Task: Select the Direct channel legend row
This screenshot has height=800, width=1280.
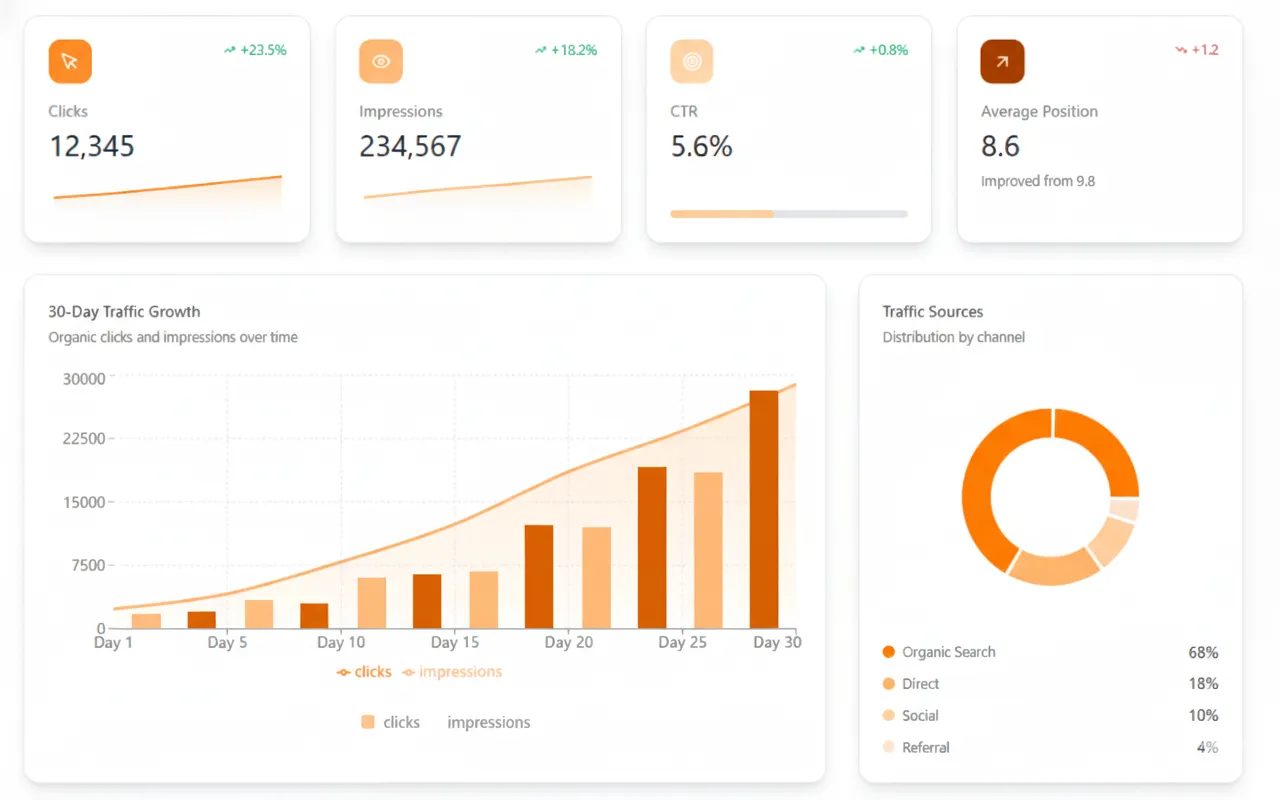Action: tap(1050, 684)
